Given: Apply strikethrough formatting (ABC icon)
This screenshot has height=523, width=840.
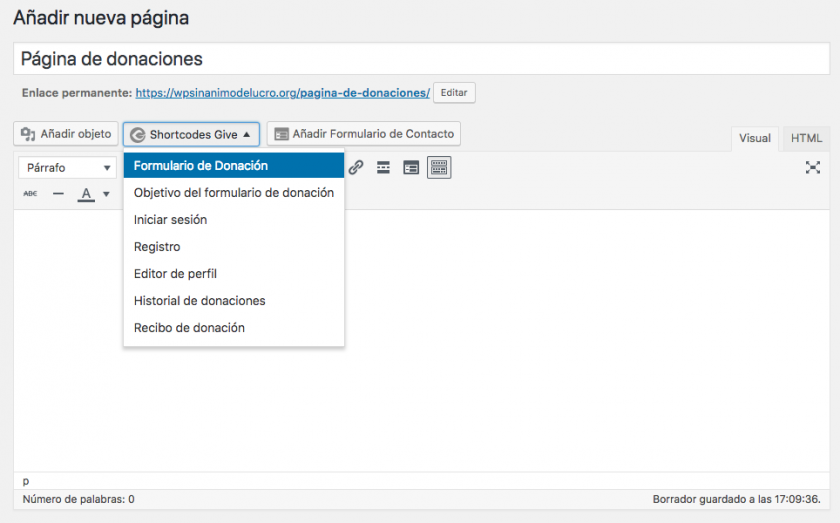Looking at the screenshot, I should click(x=30, y=194).
